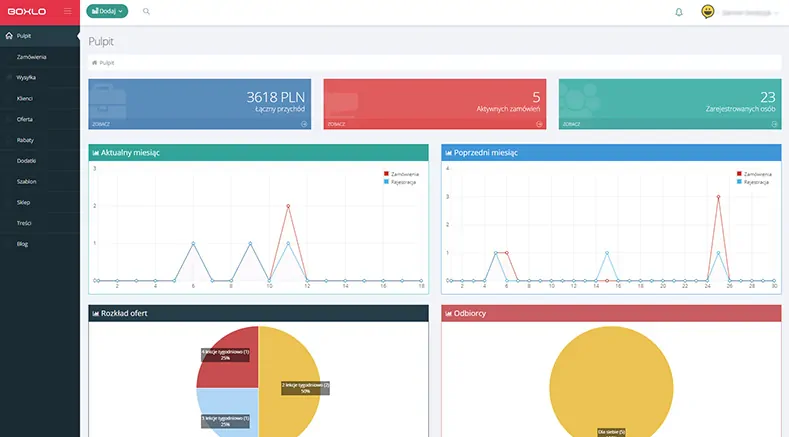Click arrow icon on active orders card
This screenshot has height=437, width=789.
click(539, 124)
